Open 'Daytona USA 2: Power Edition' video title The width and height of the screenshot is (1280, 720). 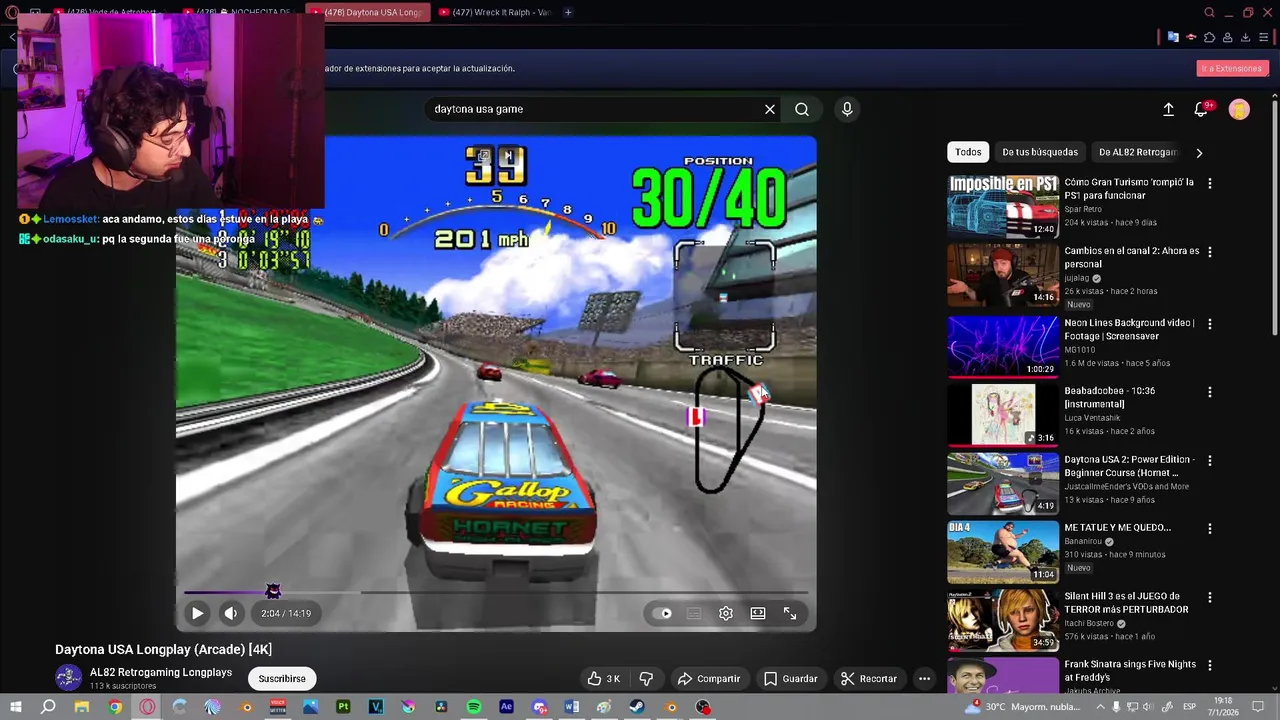coord(1129,466)
